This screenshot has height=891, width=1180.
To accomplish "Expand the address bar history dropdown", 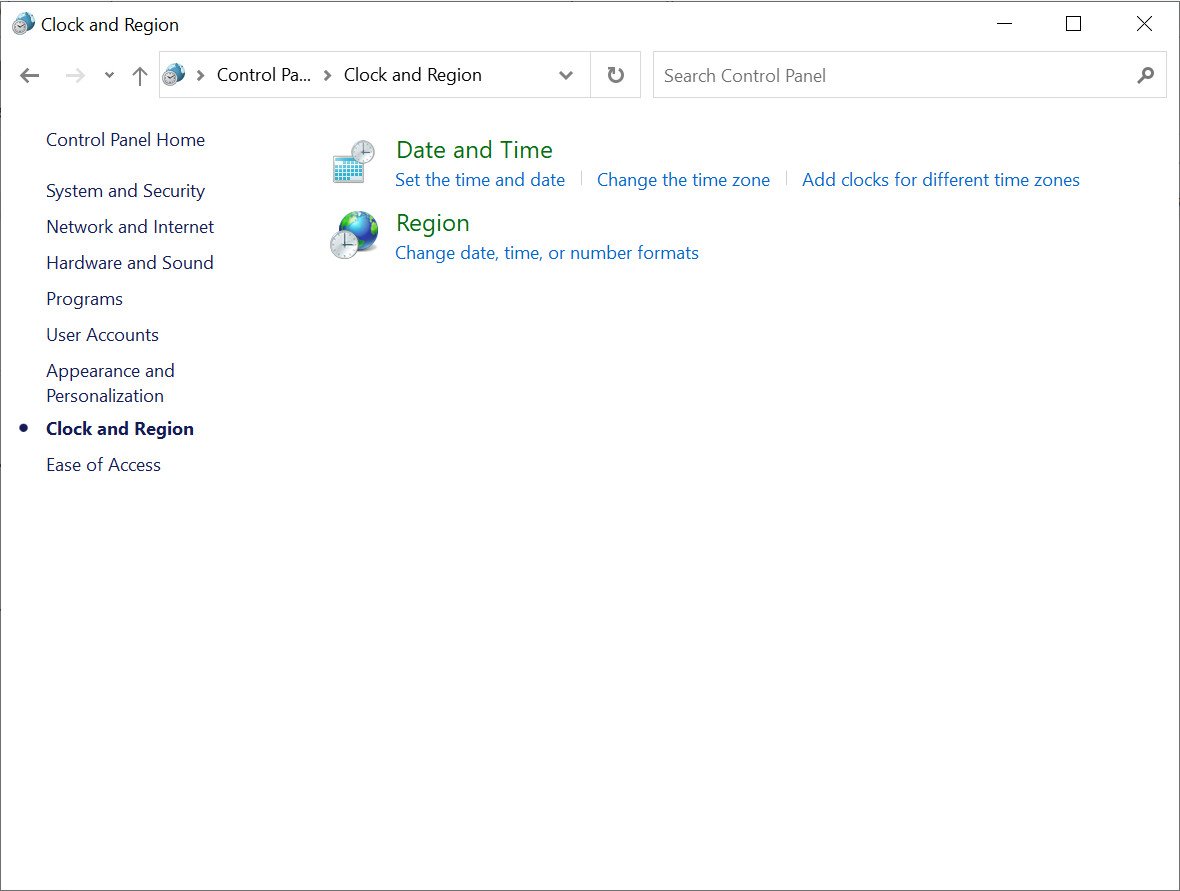I will 566,76.
